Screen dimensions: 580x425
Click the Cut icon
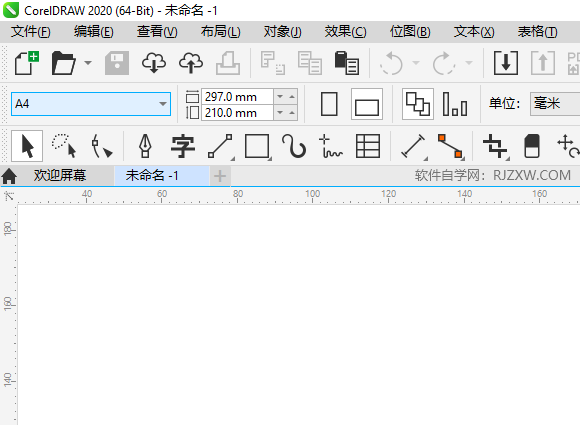273,63
